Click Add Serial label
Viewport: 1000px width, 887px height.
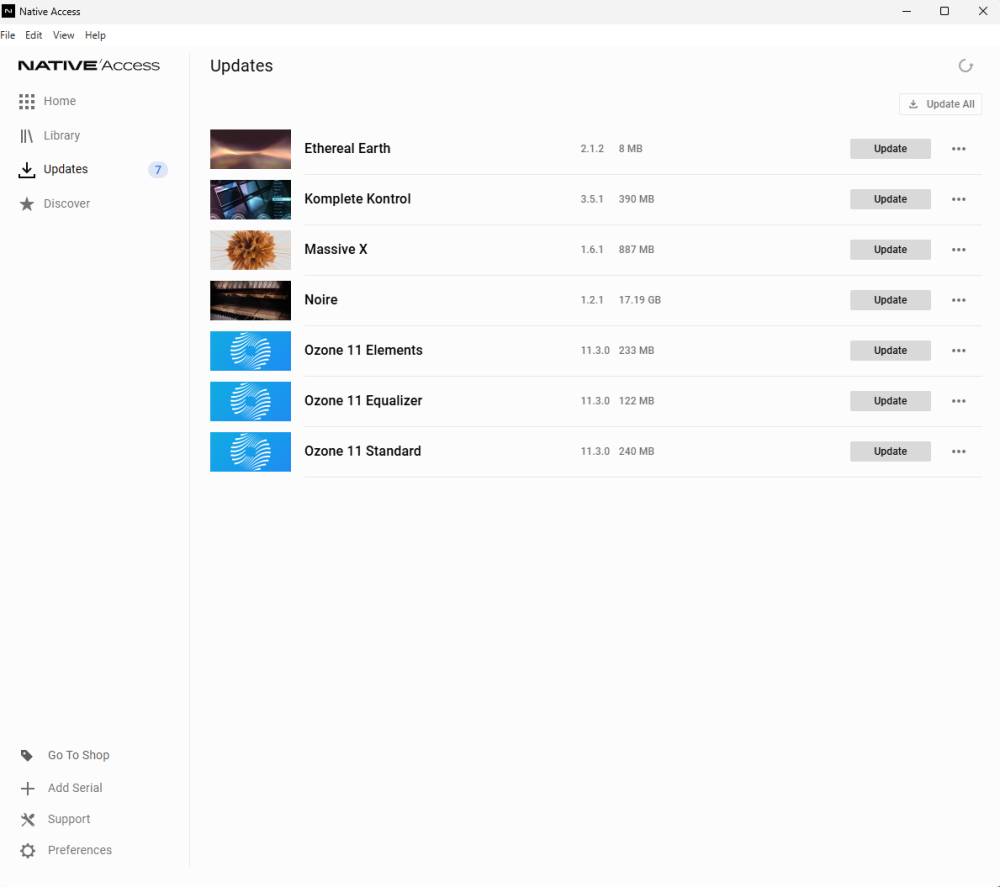point(75,788)
